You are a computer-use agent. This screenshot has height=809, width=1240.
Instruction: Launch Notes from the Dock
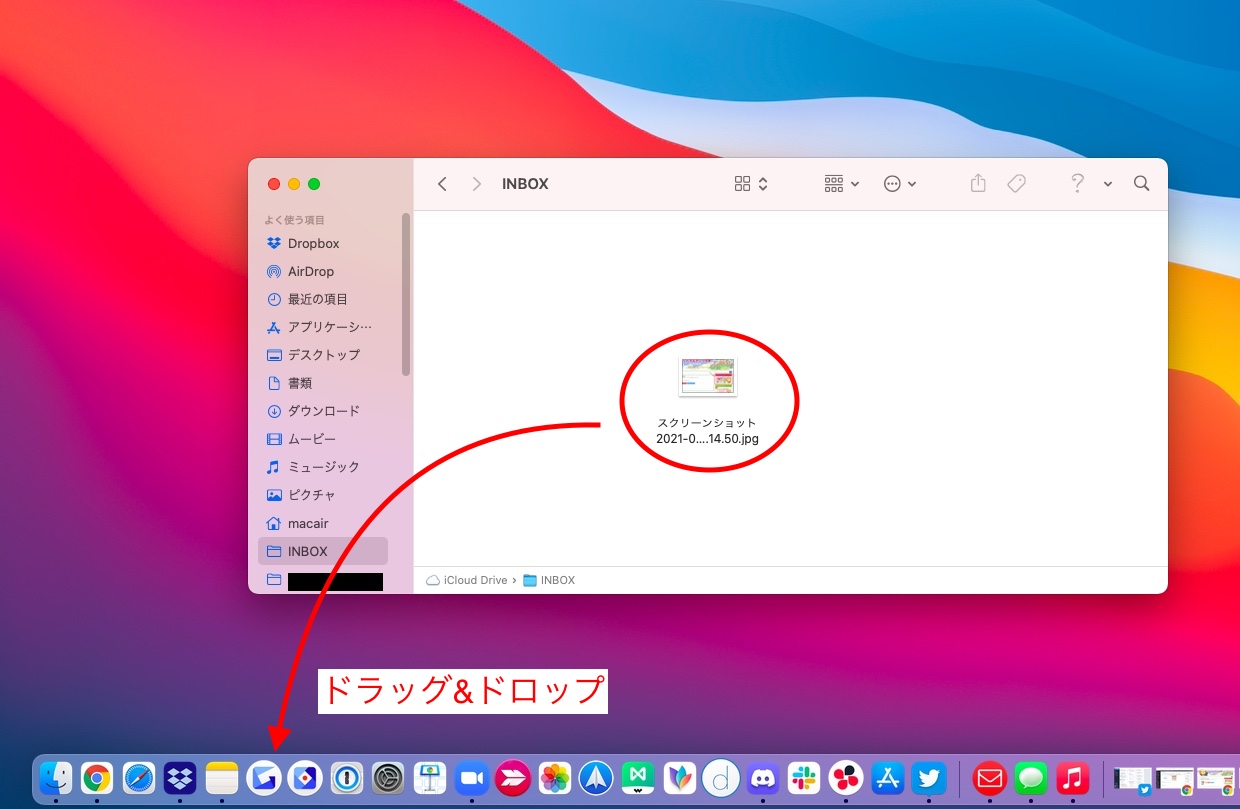tap(222, 777)
